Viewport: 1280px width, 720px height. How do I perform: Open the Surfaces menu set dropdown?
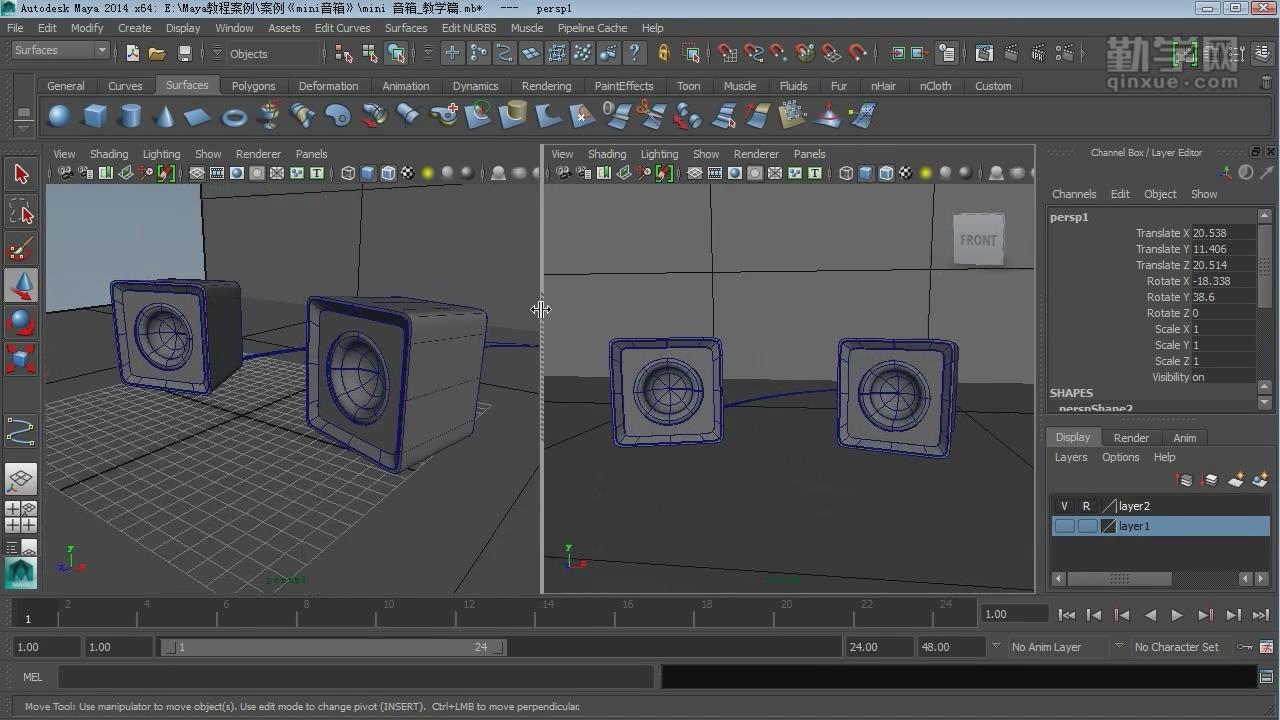pyautogui.click(x=60, y=50)
